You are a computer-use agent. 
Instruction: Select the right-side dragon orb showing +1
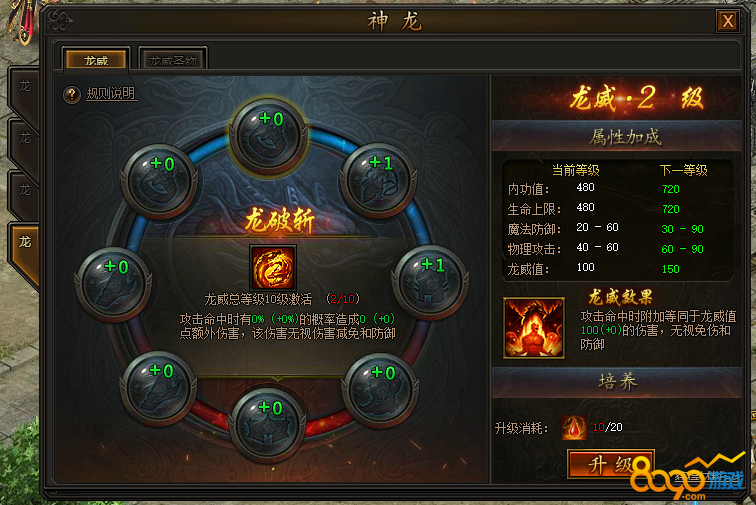[430, 283]
